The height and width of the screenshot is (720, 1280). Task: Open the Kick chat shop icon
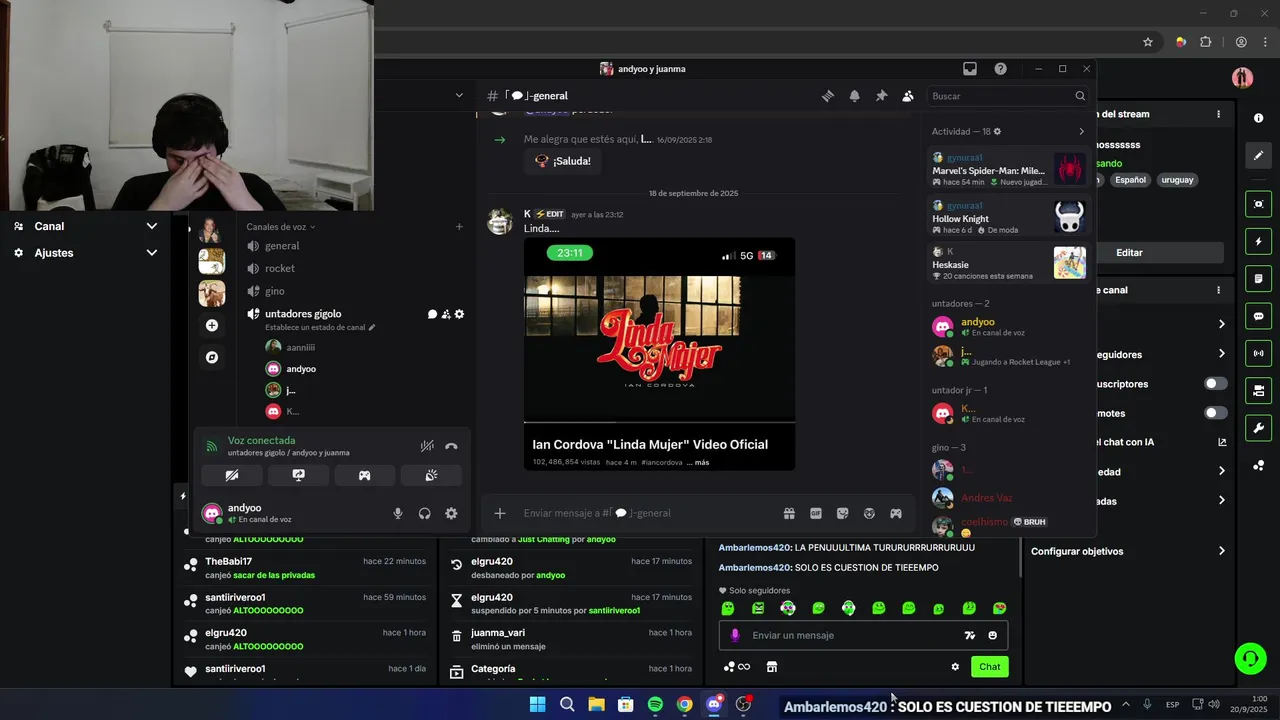pos(771,667)
